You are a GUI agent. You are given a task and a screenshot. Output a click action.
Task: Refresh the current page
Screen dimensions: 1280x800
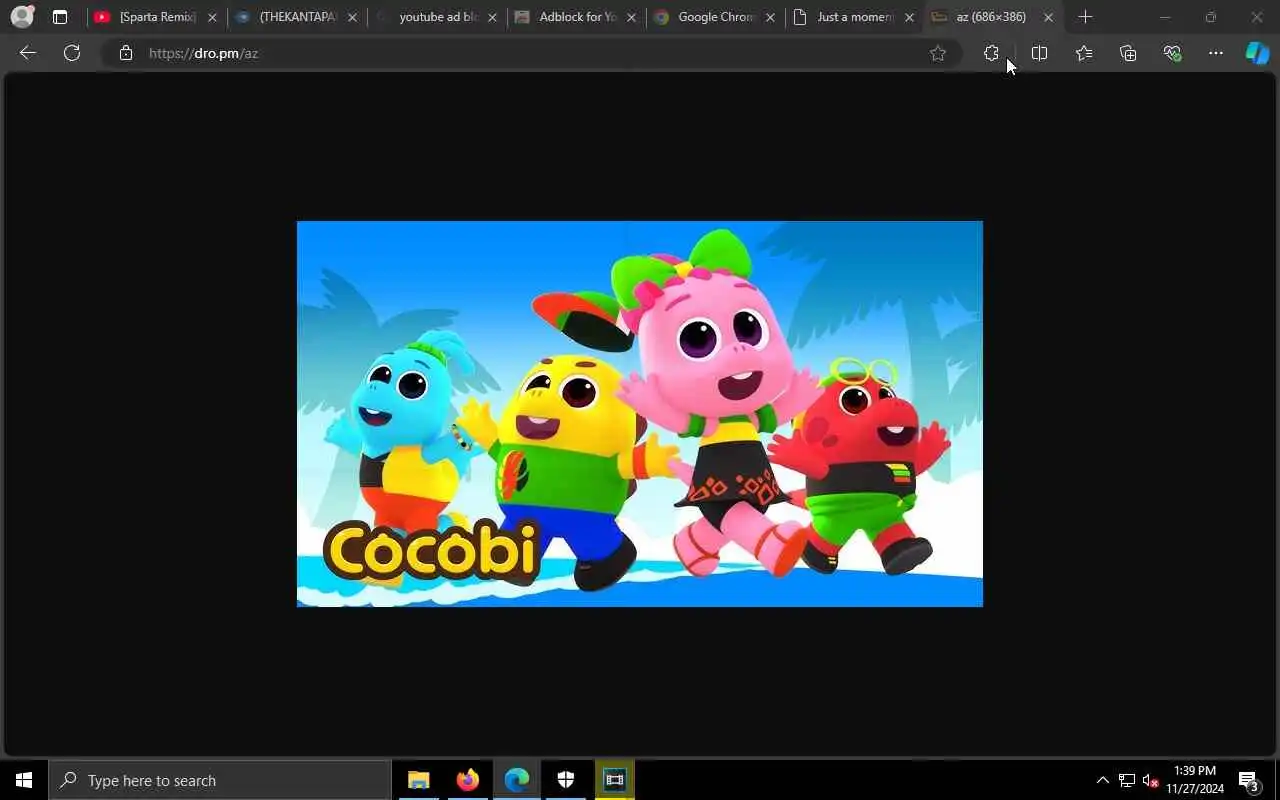click(72, 53)
